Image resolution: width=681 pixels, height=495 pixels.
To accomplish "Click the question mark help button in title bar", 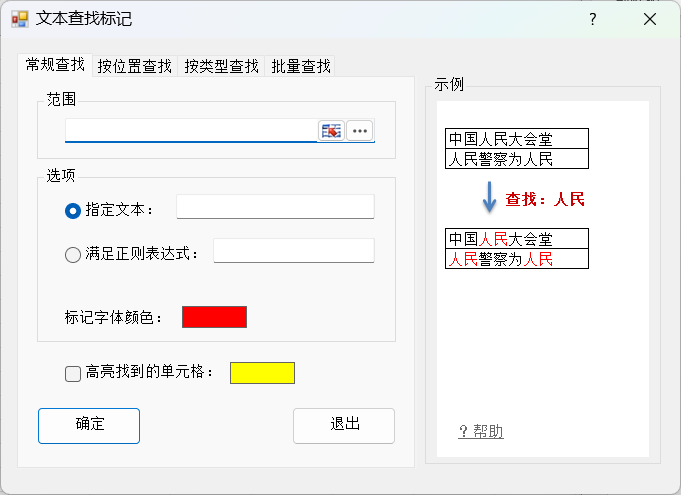I will (x=593, y=19).
